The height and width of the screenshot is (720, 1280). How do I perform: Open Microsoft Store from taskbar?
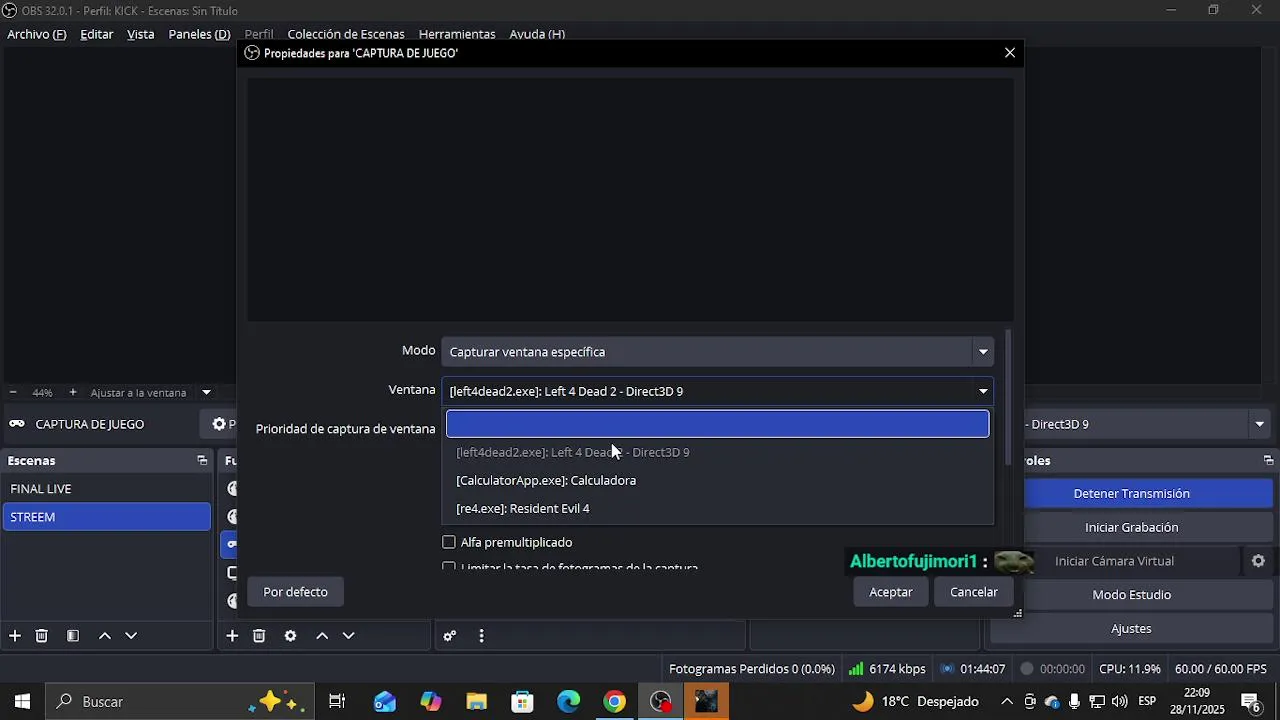click(x=522, y=702)
